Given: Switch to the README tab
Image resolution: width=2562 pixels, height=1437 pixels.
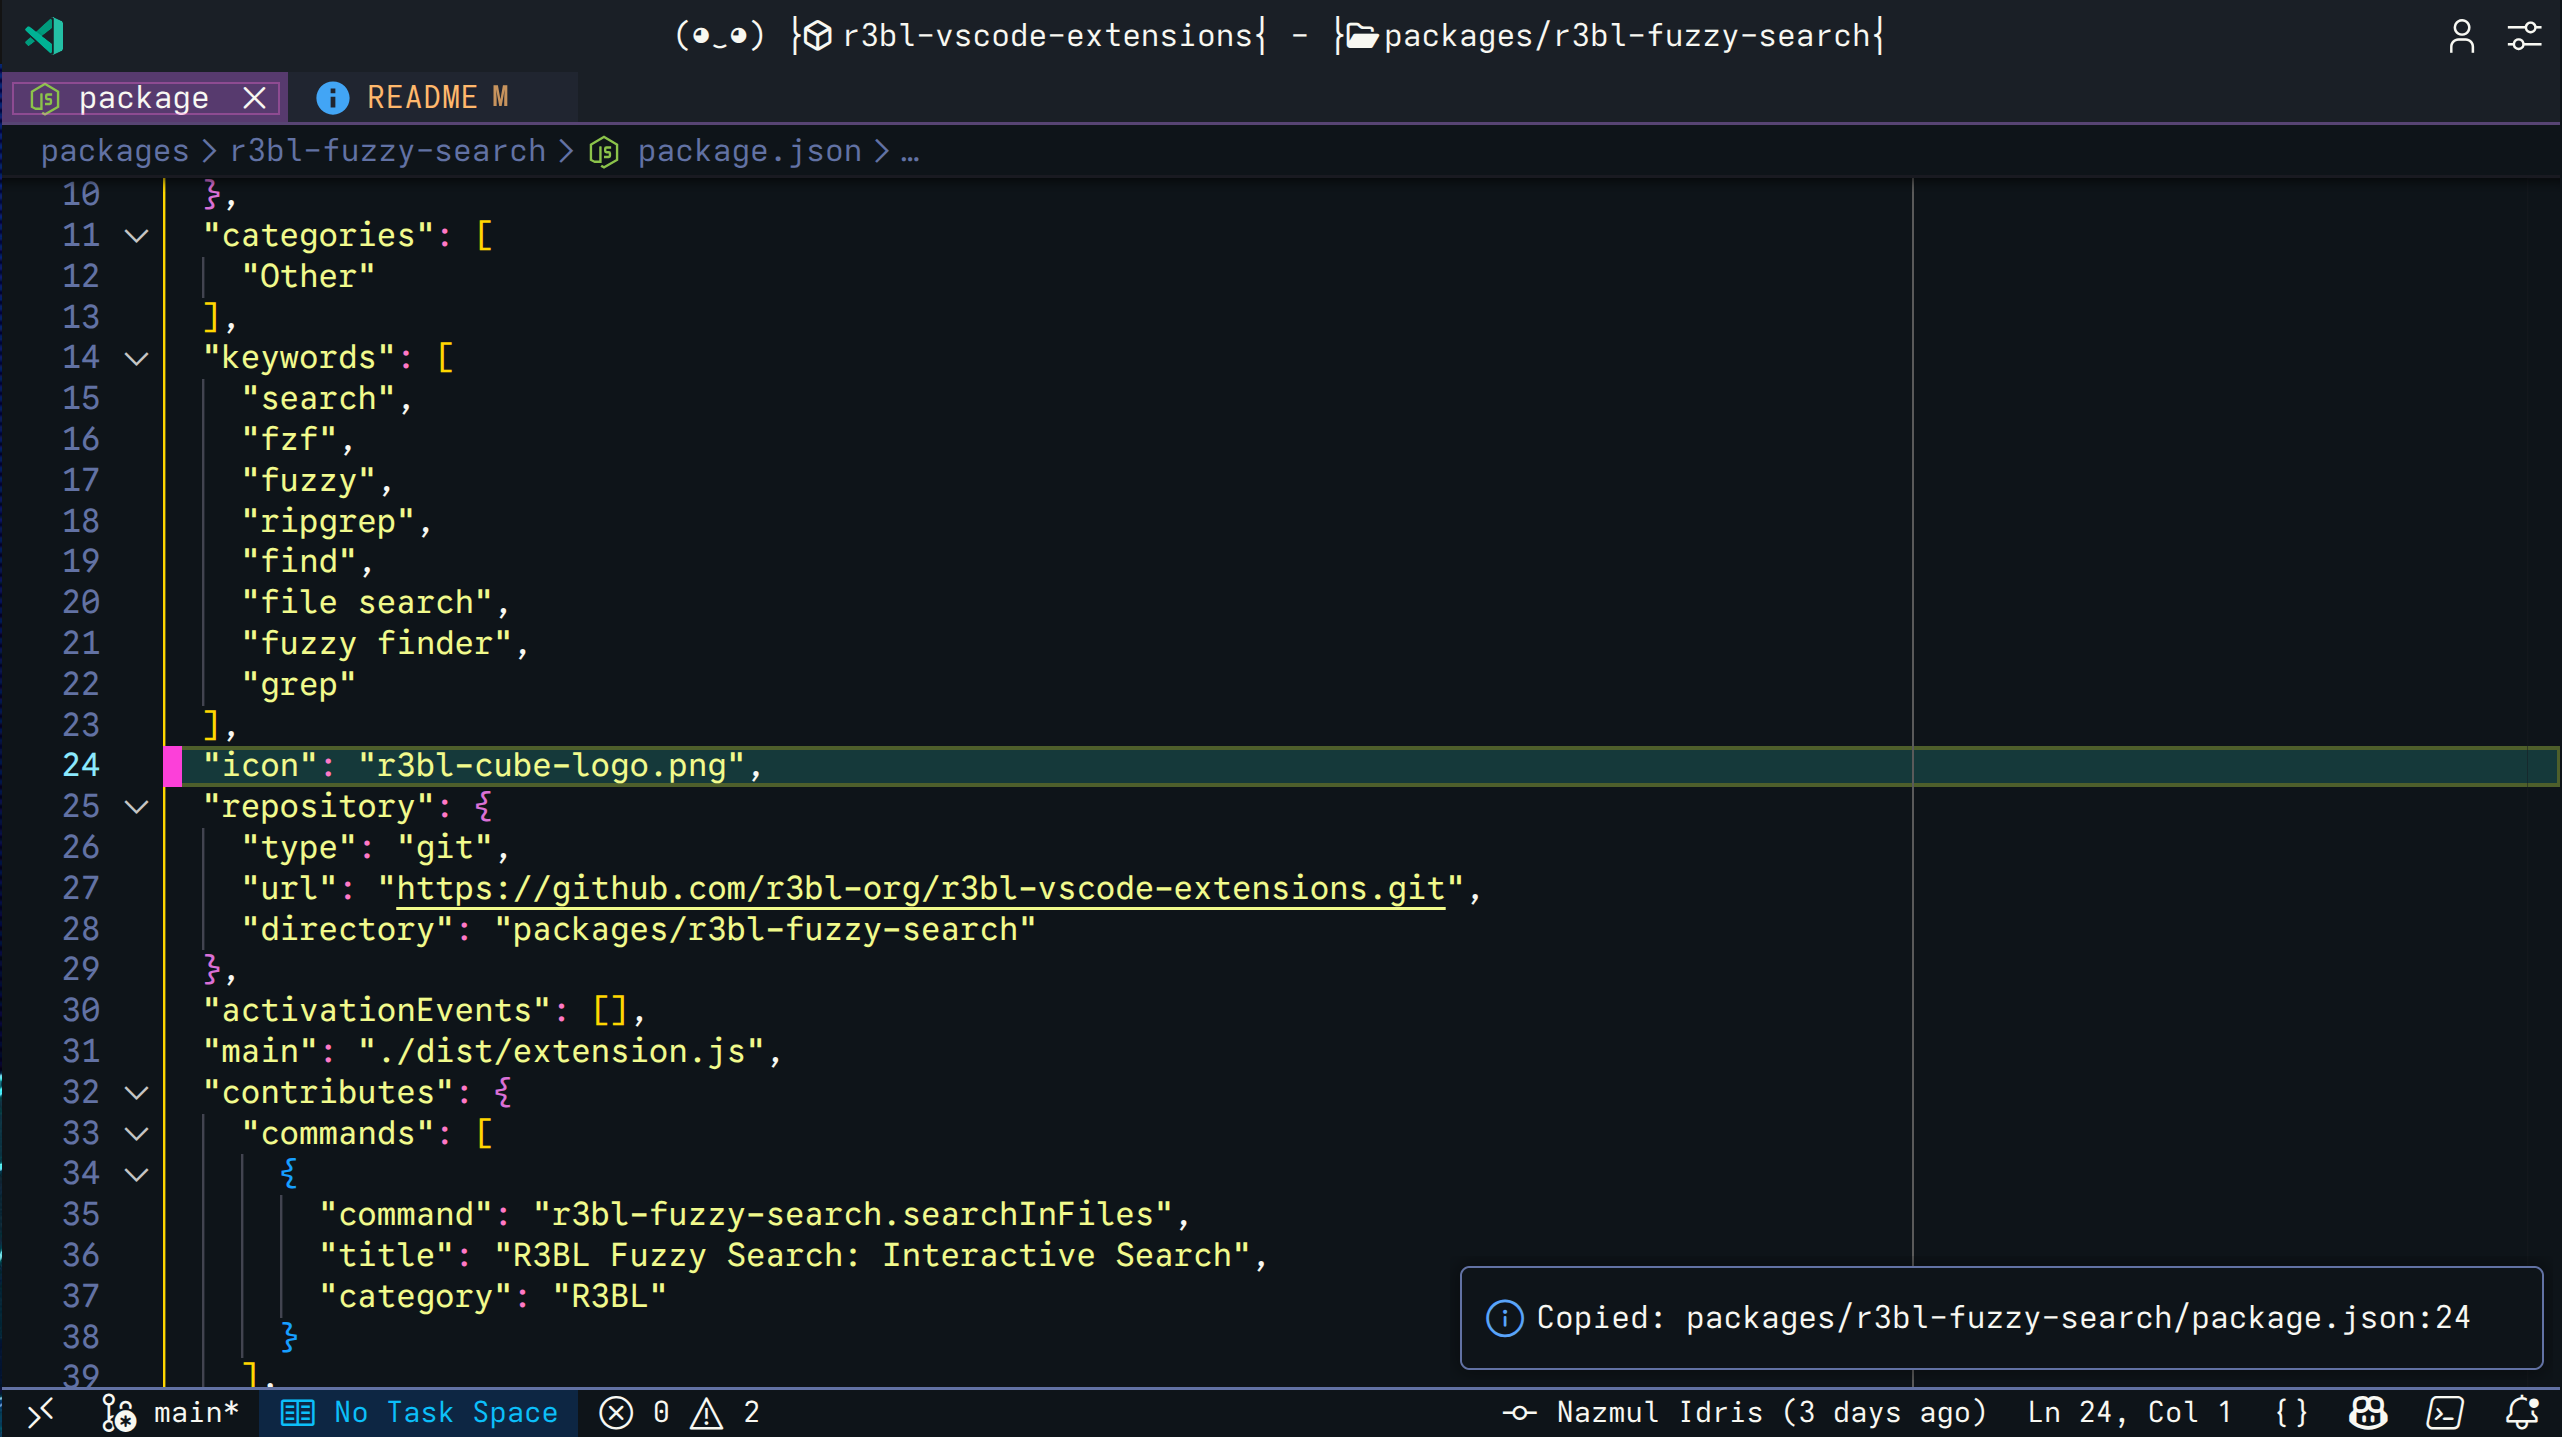Looking at the screenshot, I should click(x=421, y=97).
